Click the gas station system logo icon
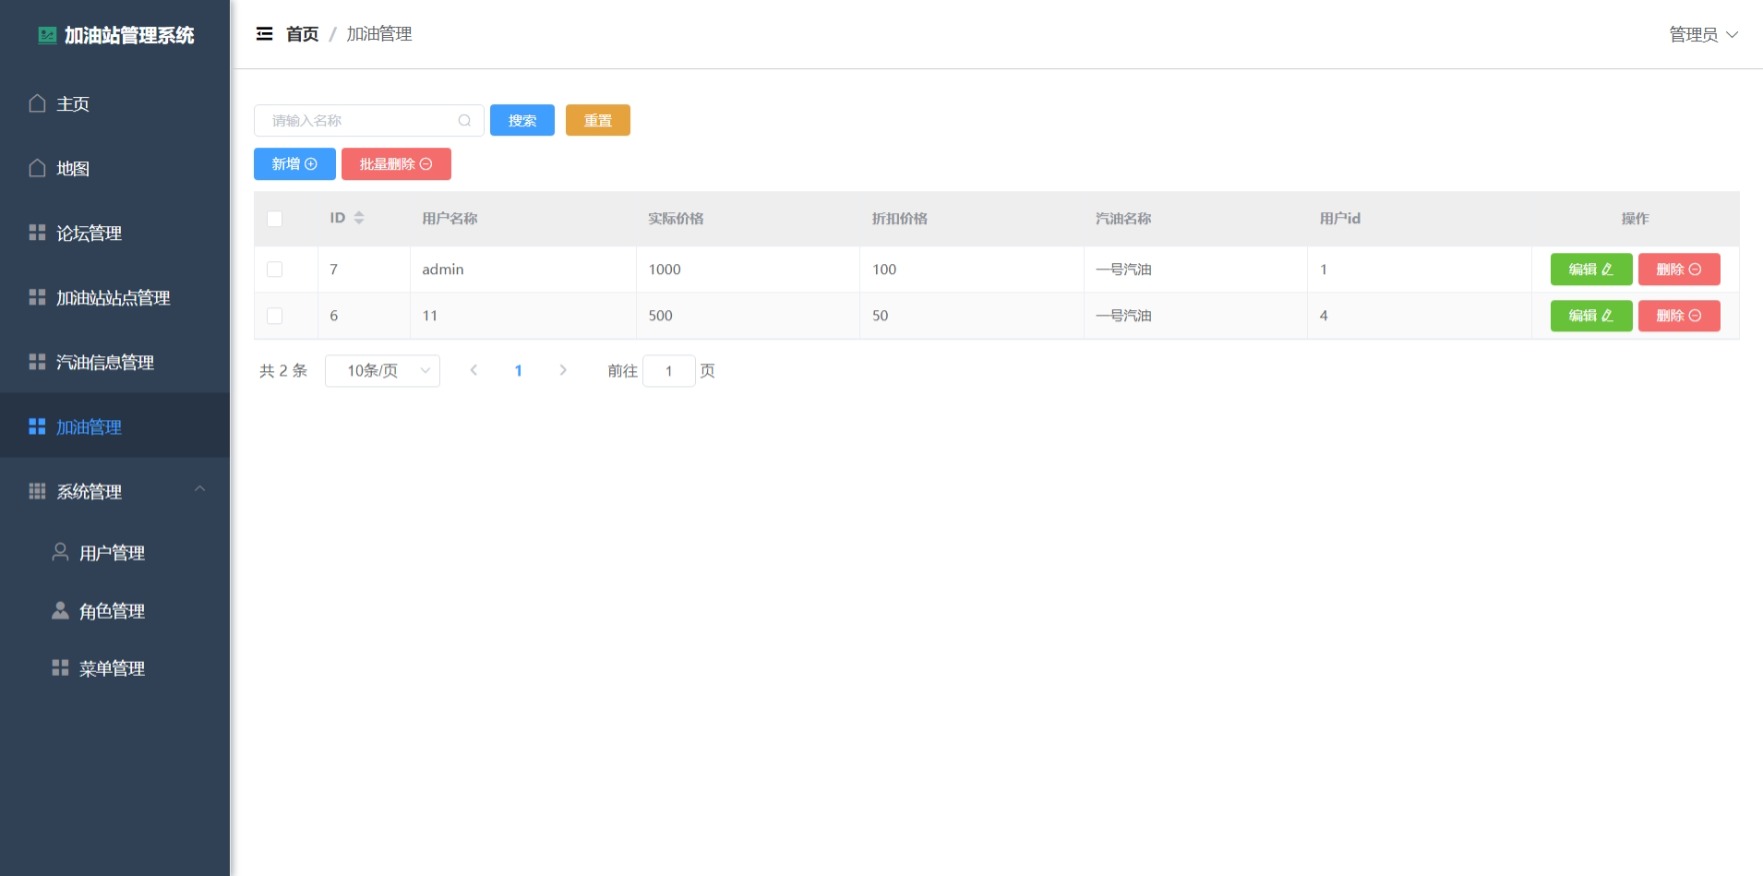This screenshot has height=876, width=1763. 47,35
